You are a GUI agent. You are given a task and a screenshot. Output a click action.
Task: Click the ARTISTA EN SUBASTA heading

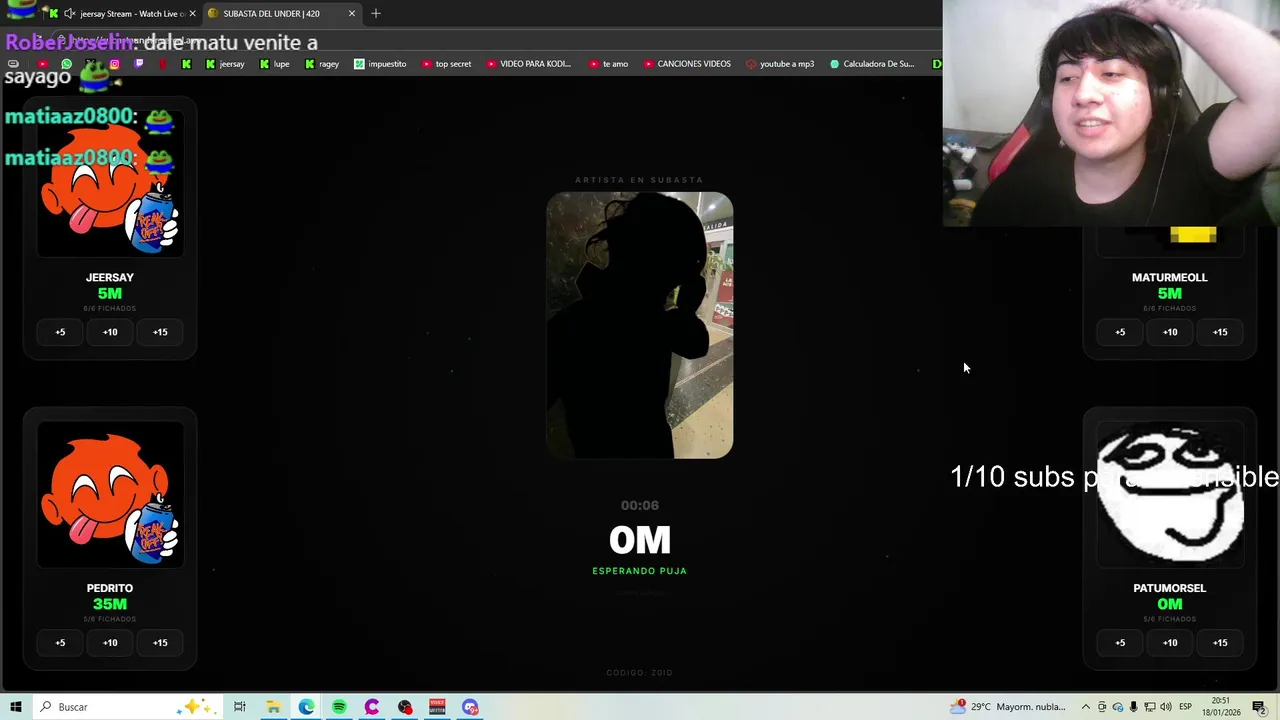640,180
